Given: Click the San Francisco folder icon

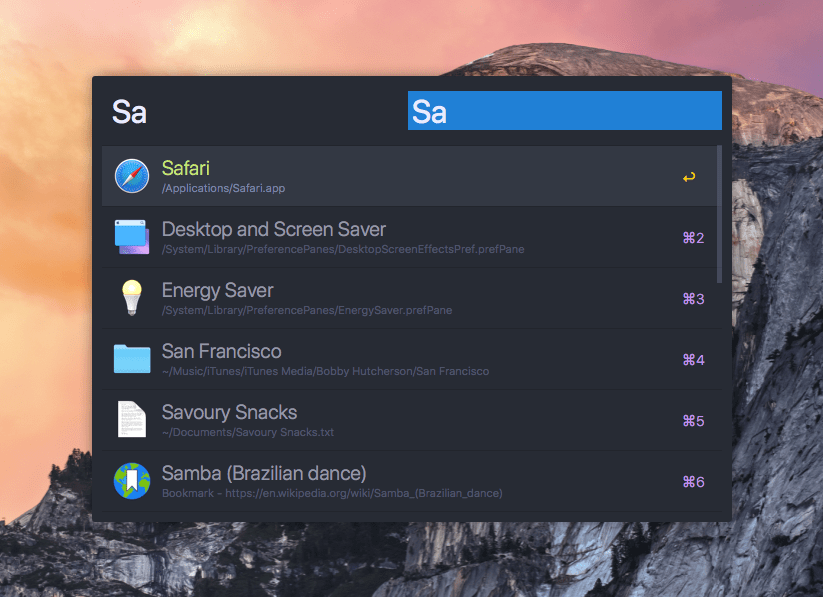Looking at the screenshot, I should [131, 358].
